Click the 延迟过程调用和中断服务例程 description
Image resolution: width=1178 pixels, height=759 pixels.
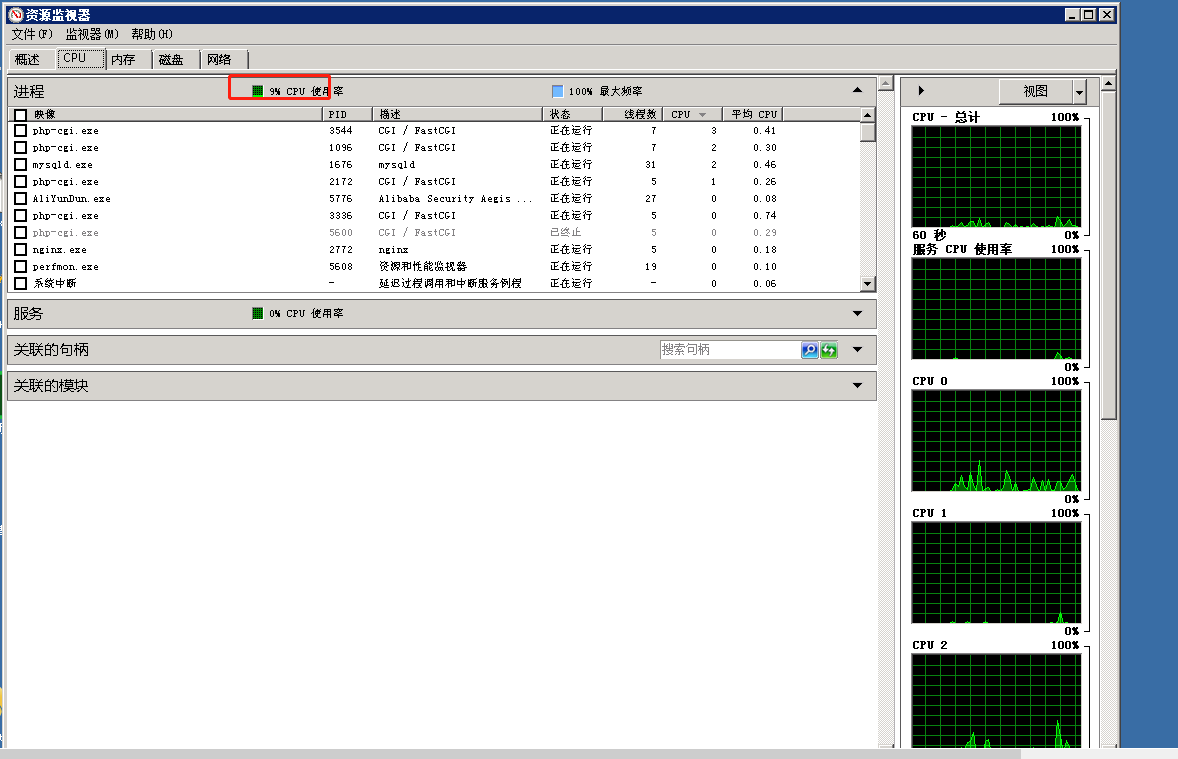[450, 283]
